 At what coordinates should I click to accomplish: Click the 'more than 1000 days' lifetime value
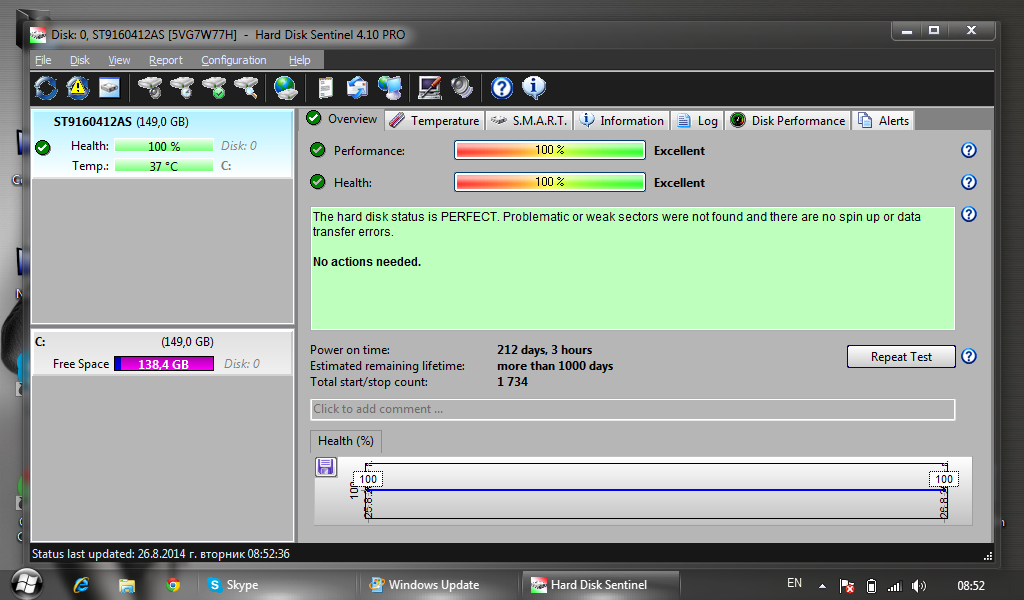(x=555, y=366)
